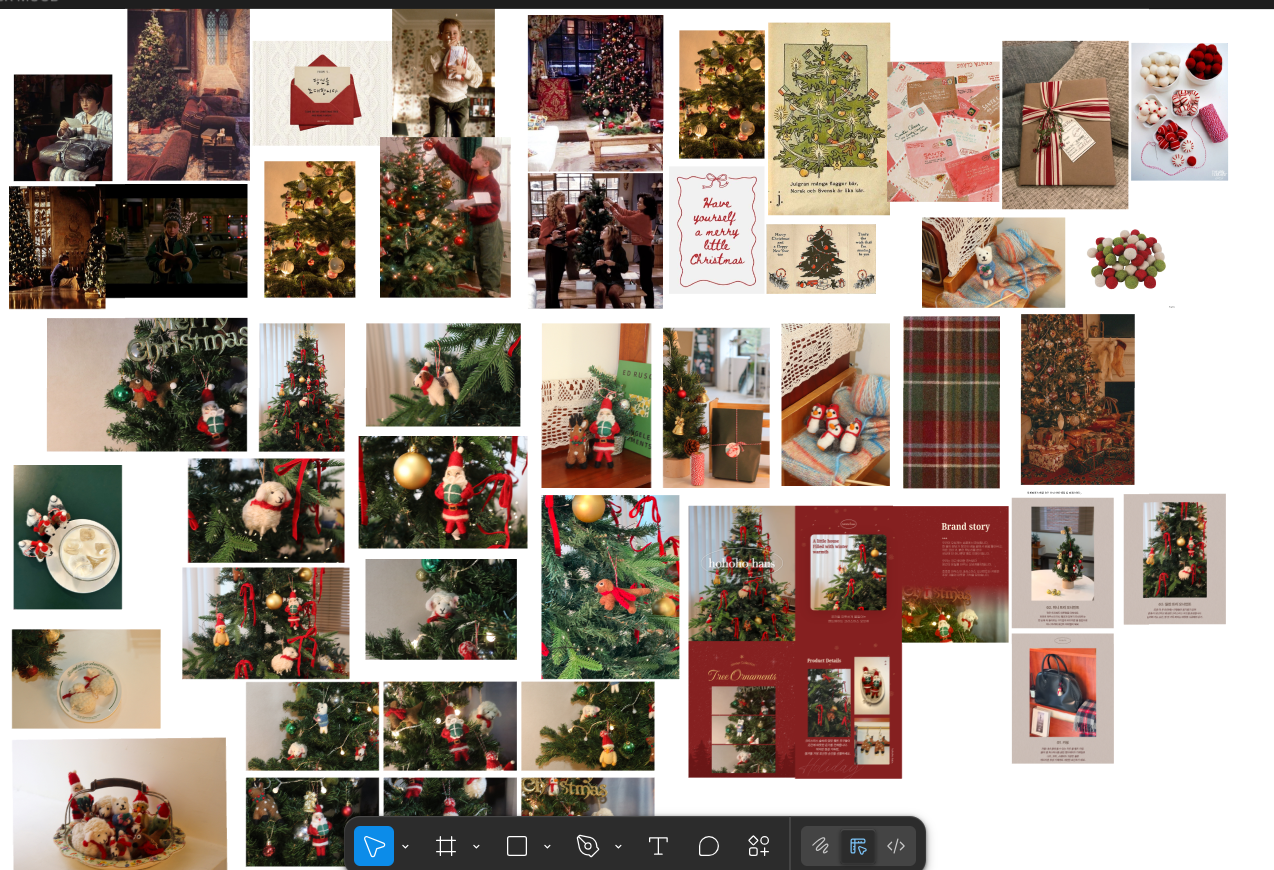Open the shape tools dropdown chevron

(547, 847)
